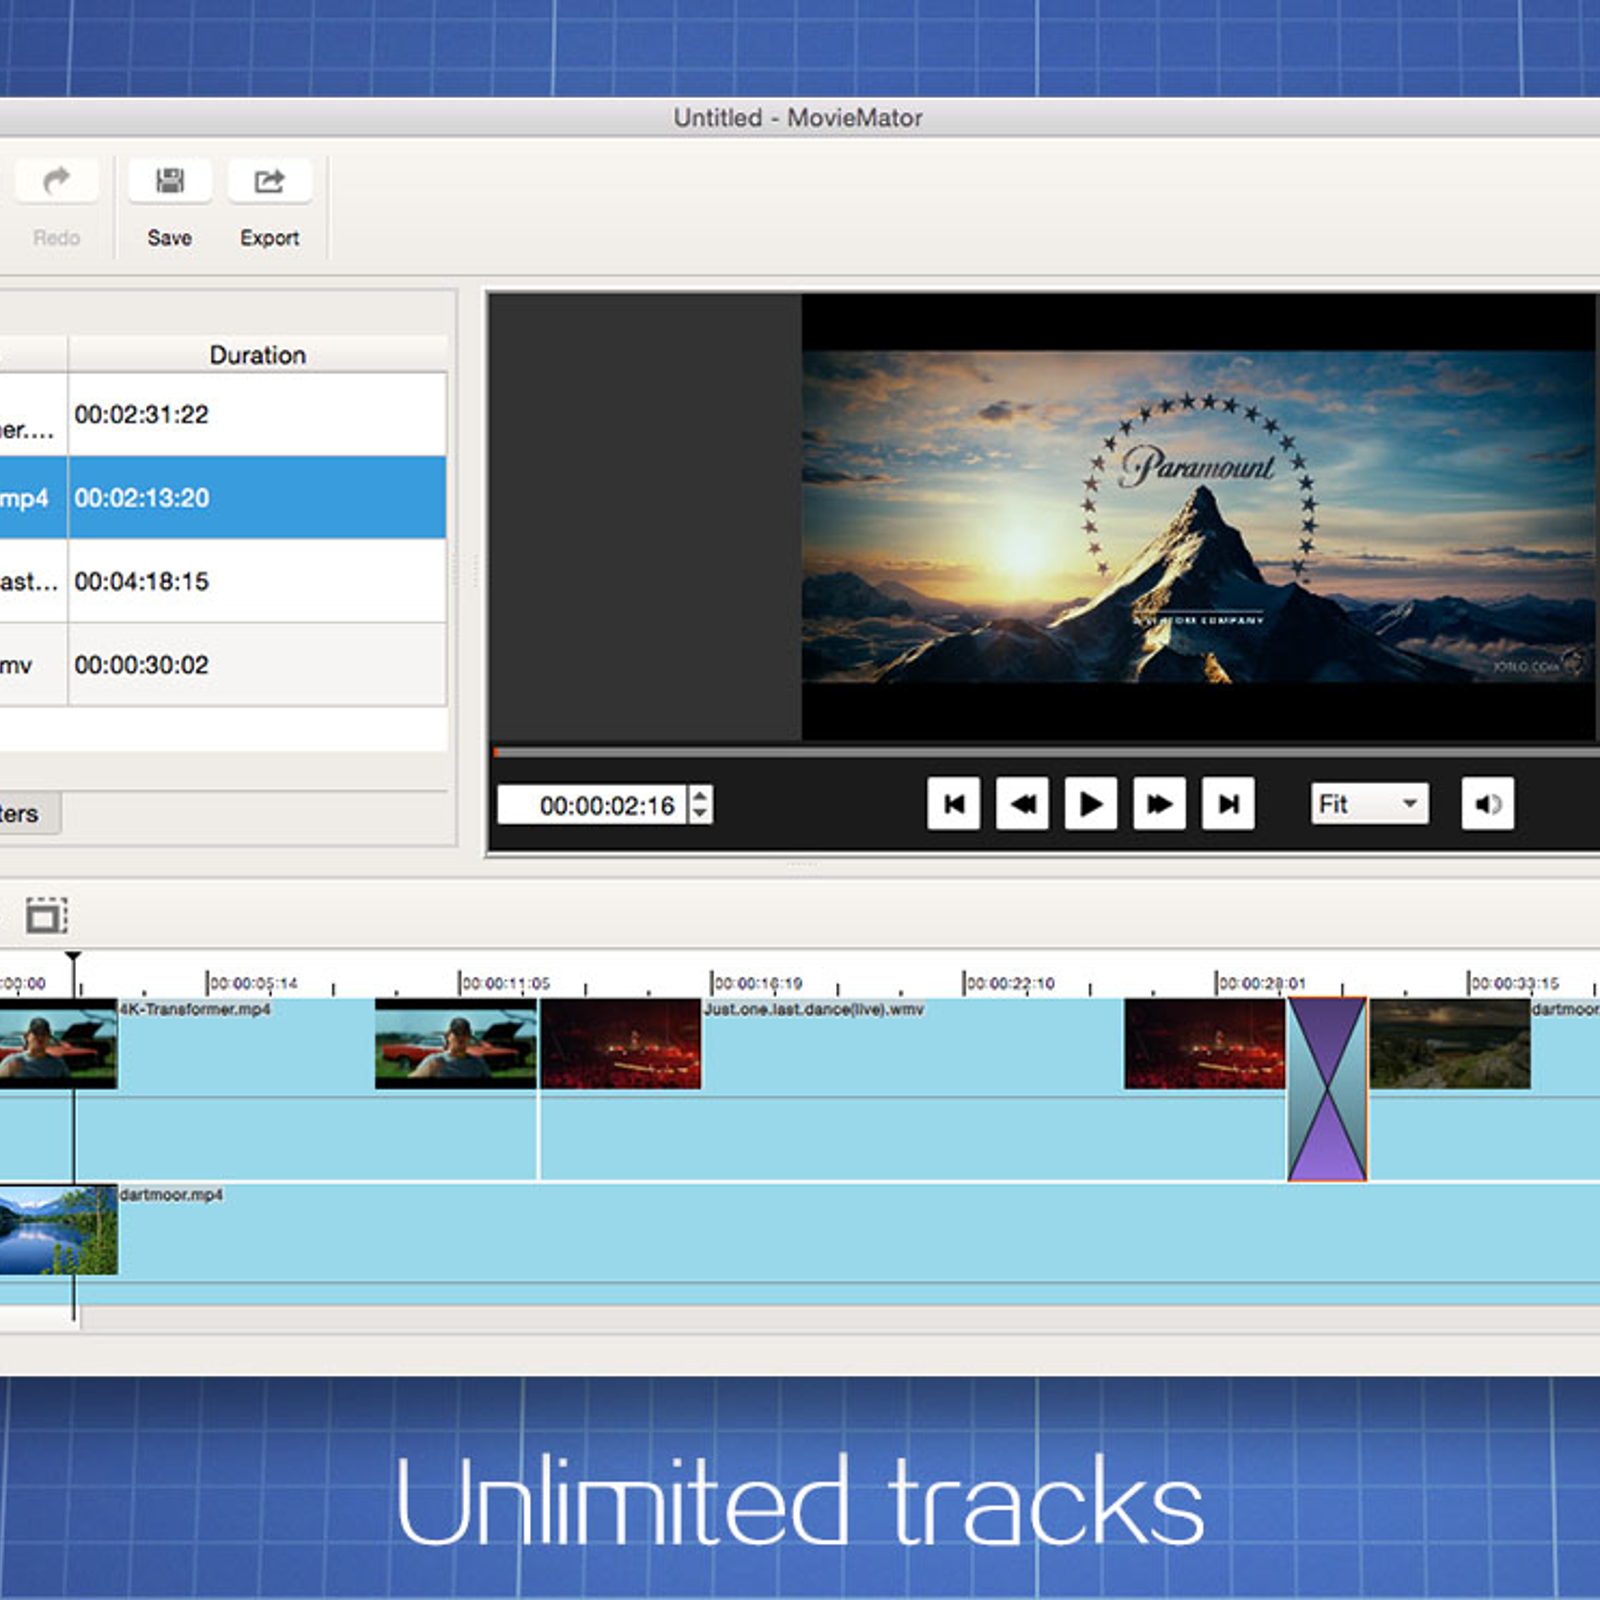Image resolution: width=1600 pixels, height=1600 pixels.
Task: Click ruler mark 00:00:28:01
Action: pyautogui.click(x=1261, y=983)
